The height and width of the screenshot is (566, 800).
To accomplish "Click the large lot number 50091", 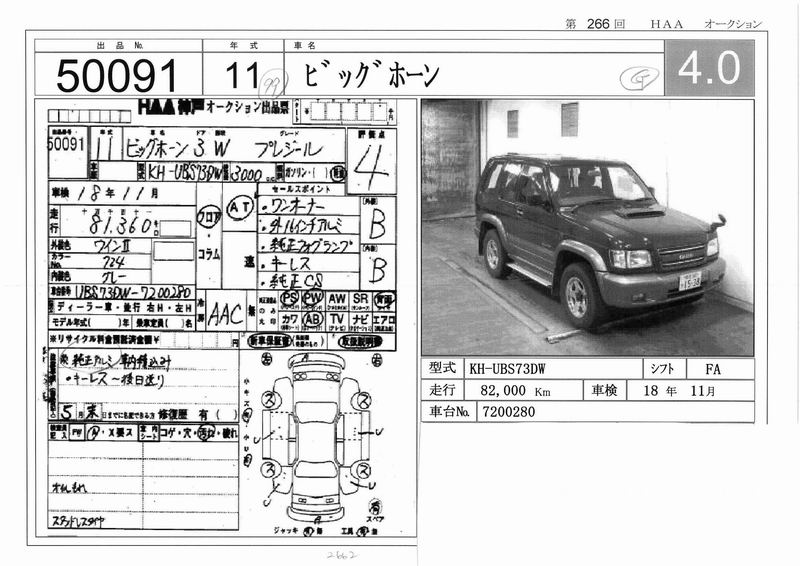I will (x=118, y=75).
